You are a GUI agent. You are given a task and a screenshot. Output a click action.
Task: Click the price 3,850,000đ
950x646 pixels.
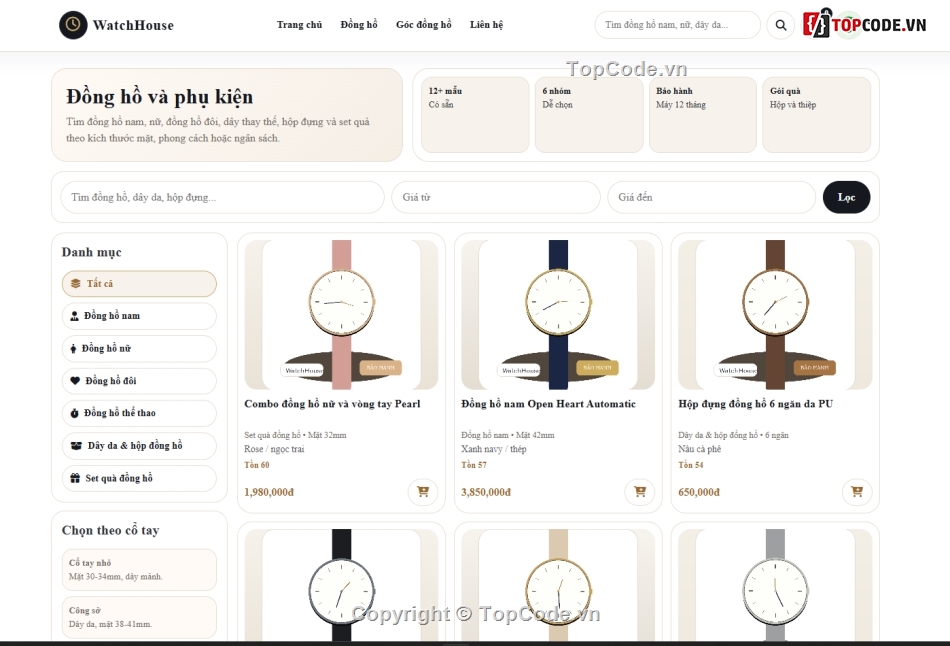pos(486,492)
